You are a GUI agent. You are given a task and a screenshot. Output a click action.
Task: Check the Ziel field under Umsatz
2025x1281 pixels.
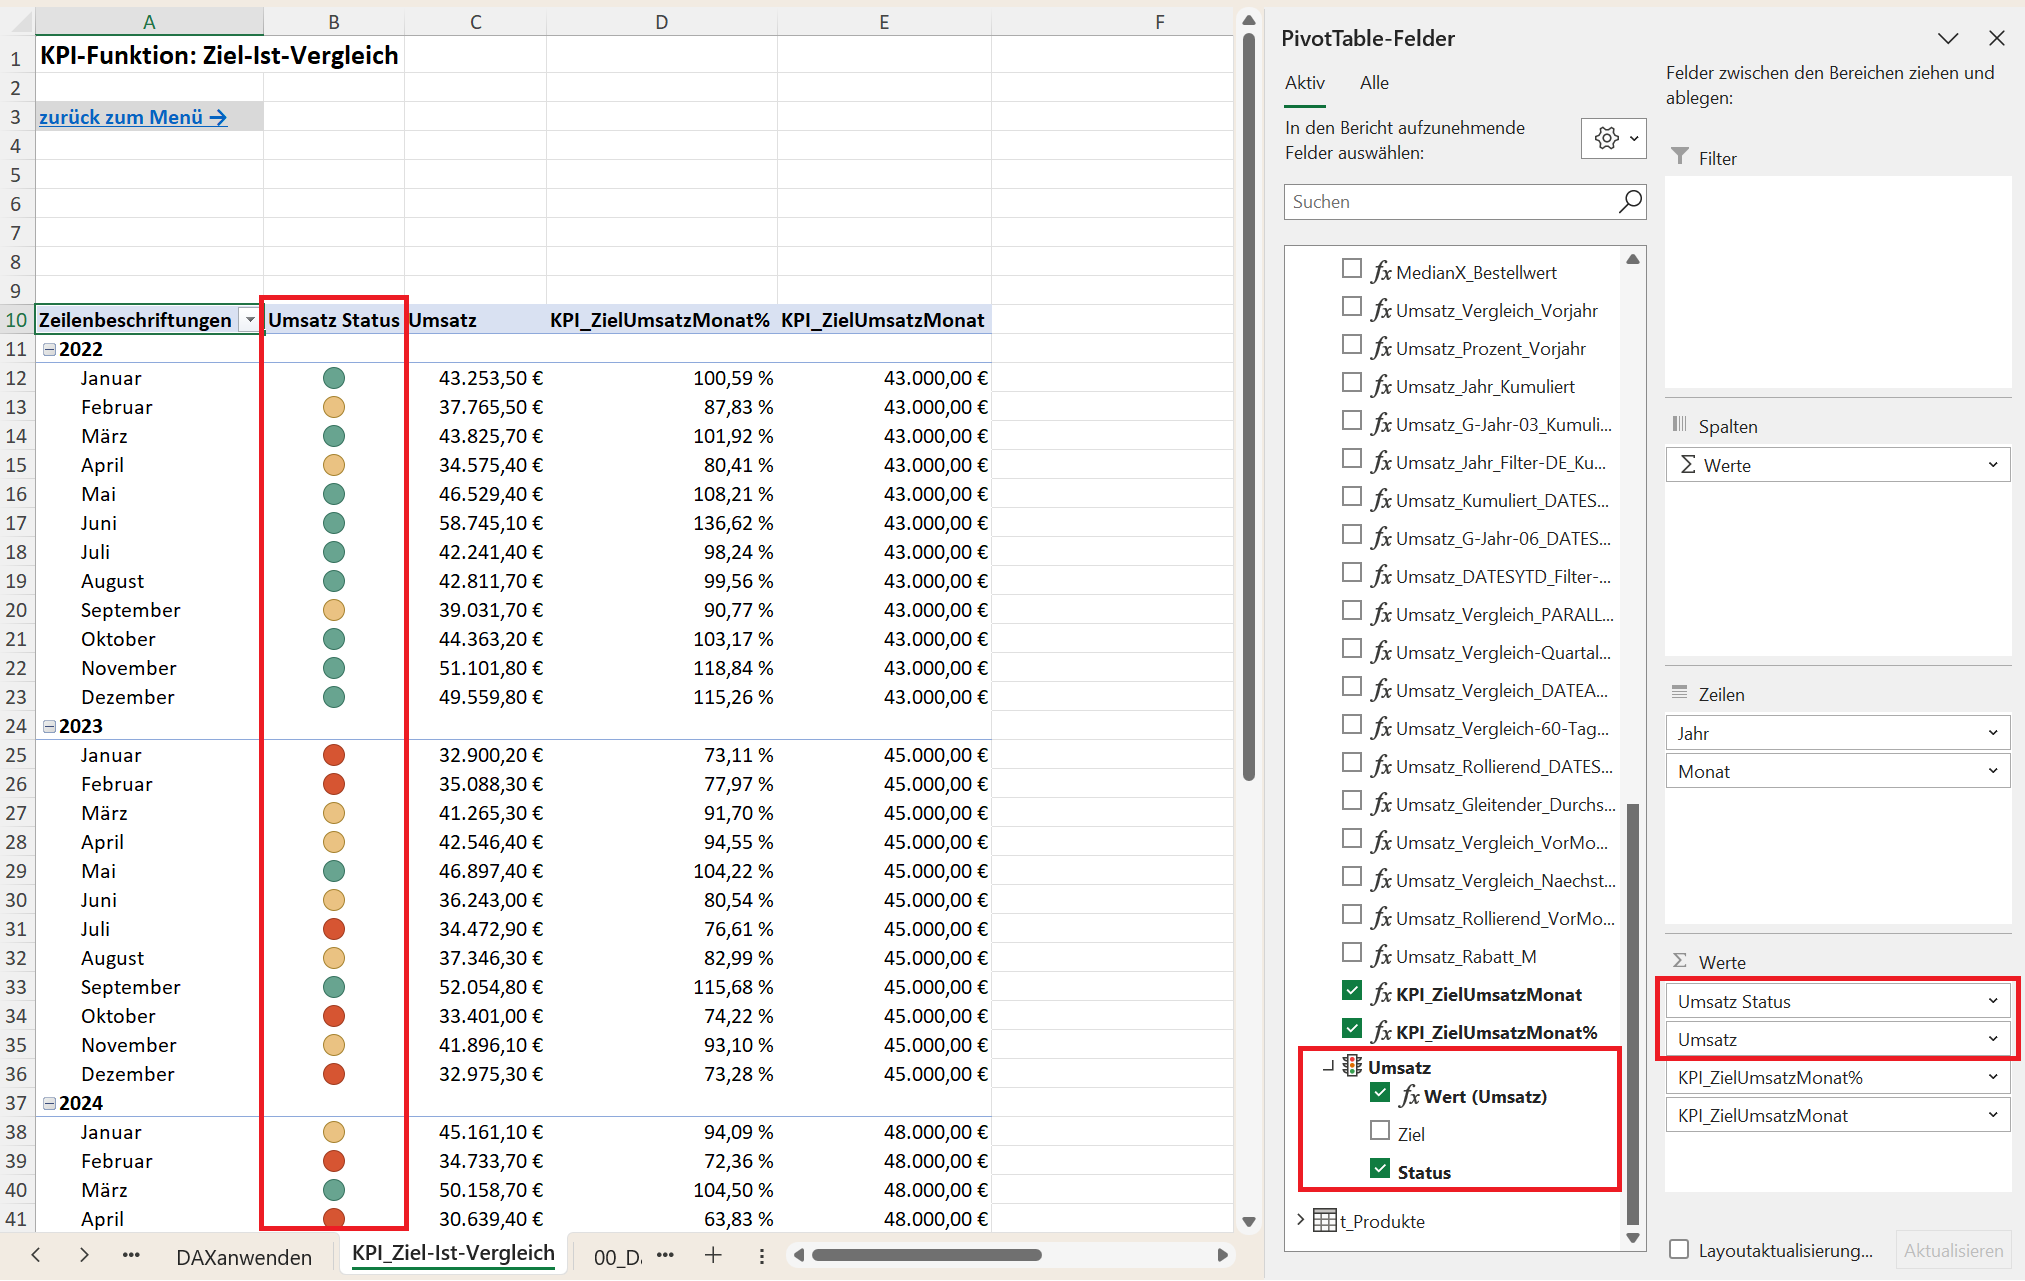point(1380,1131)
